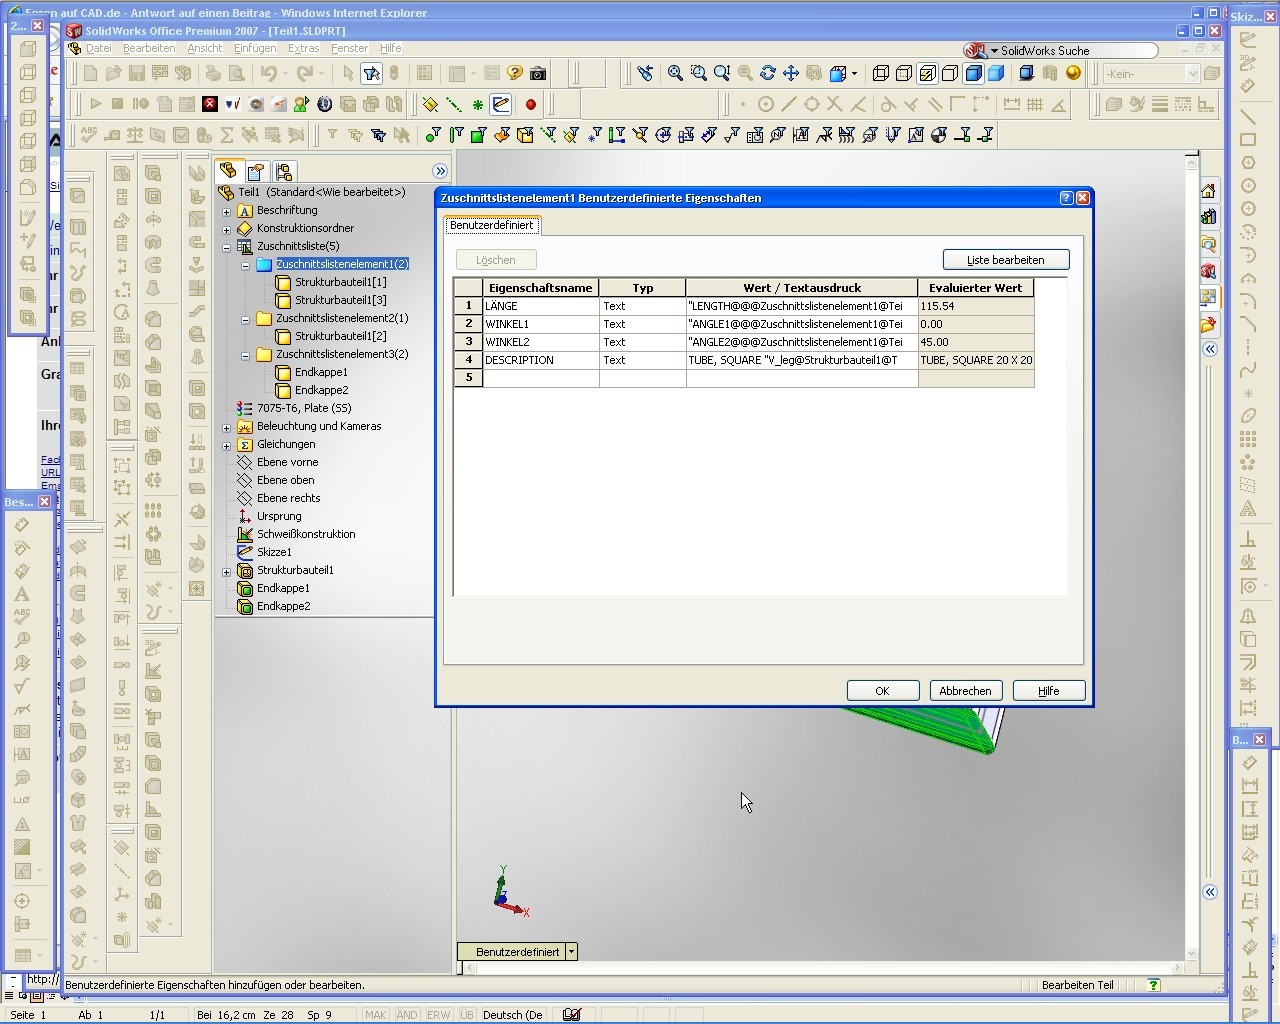This screenshot has width=1280, height=1024.
Task: Select Endkappe1 under Zuschnittslistenelement3
Action: click(321, 372)
